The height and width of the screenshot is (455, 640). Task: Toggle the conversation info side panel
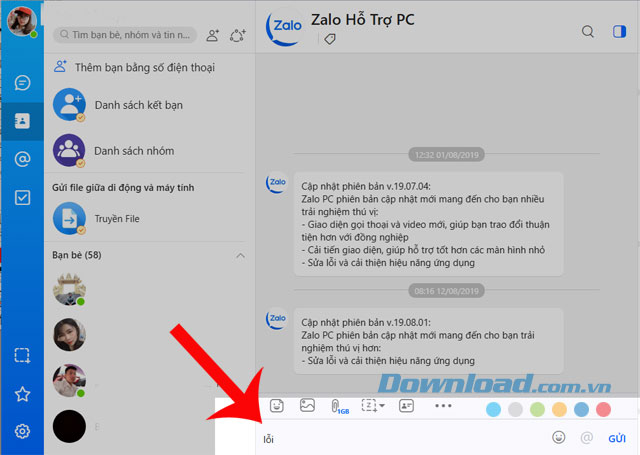point(619,31)
